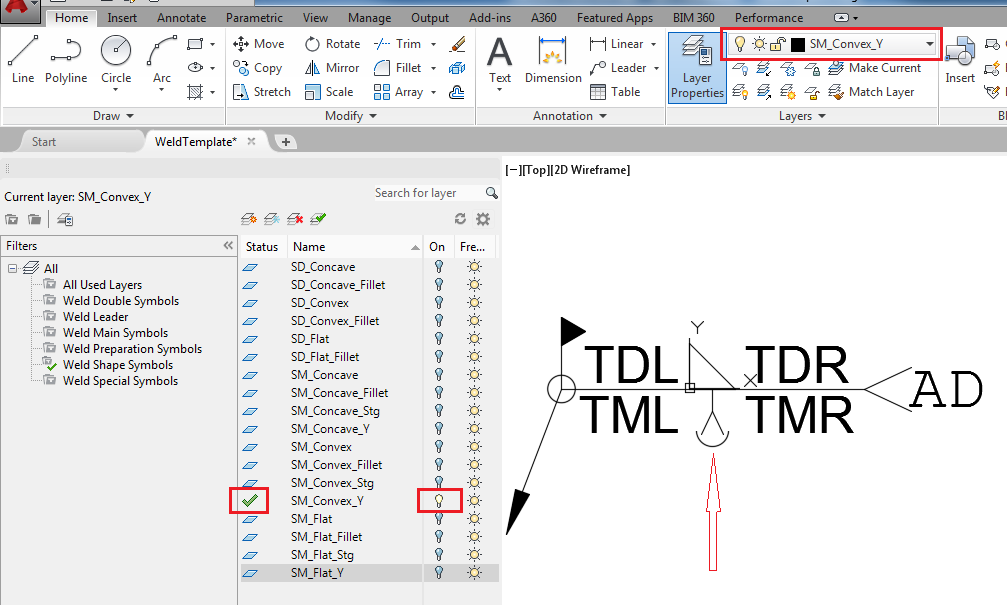Expand the Layers panel dropdown
This screenshot has height=605, width=1007.
point(822,116)
